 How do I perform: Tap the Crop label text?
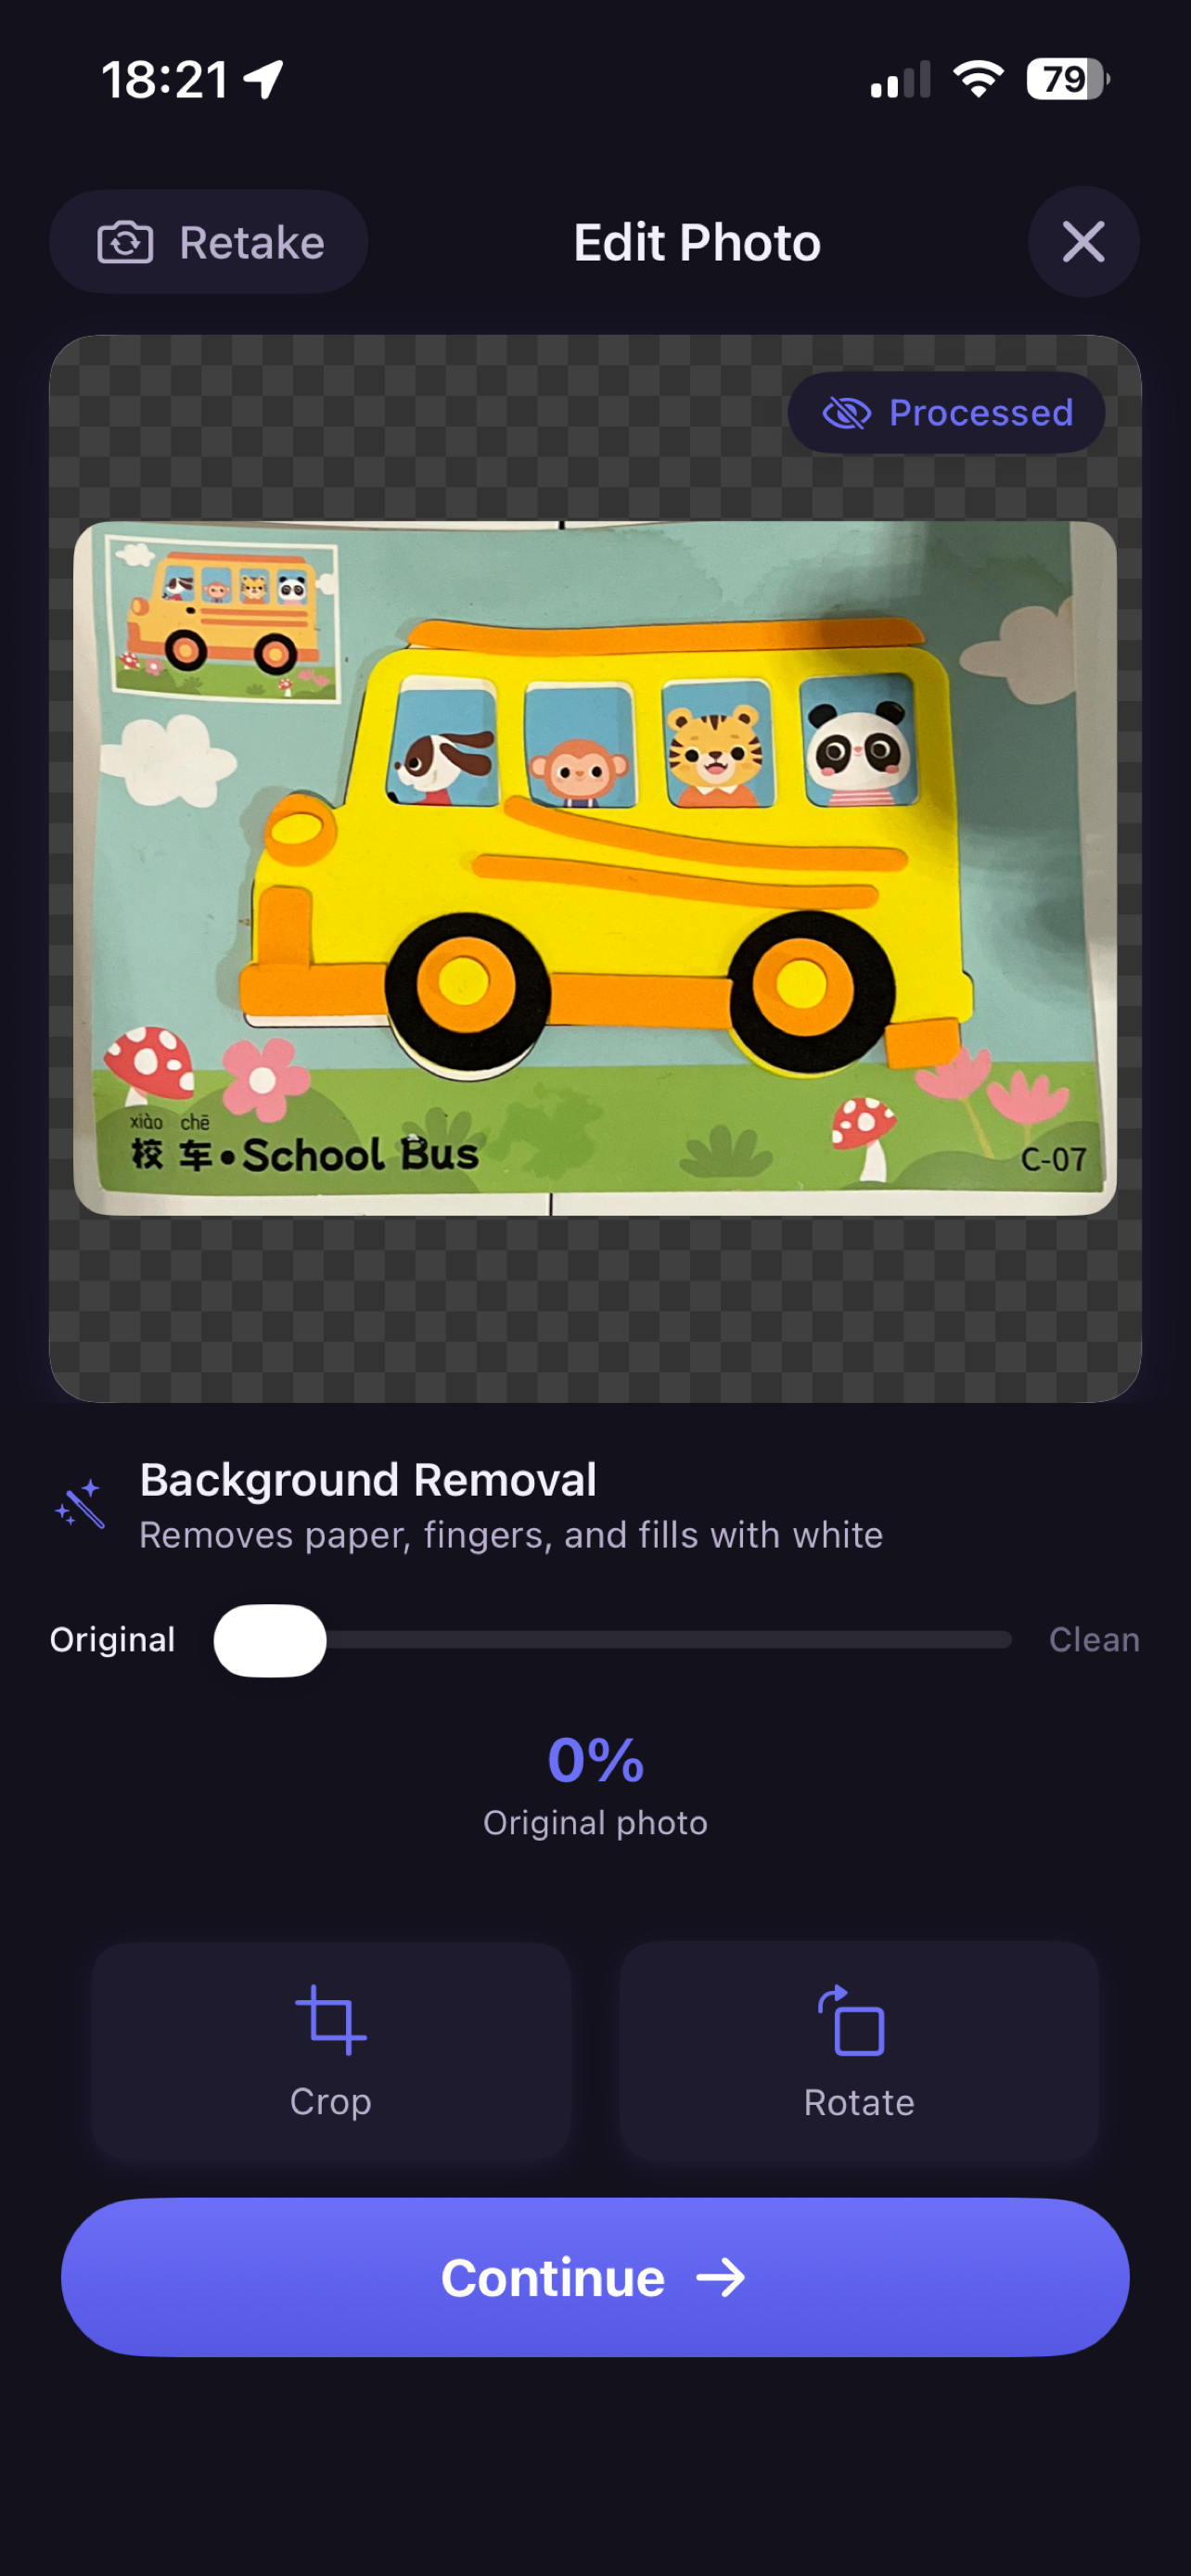(x=331, y=2101)
